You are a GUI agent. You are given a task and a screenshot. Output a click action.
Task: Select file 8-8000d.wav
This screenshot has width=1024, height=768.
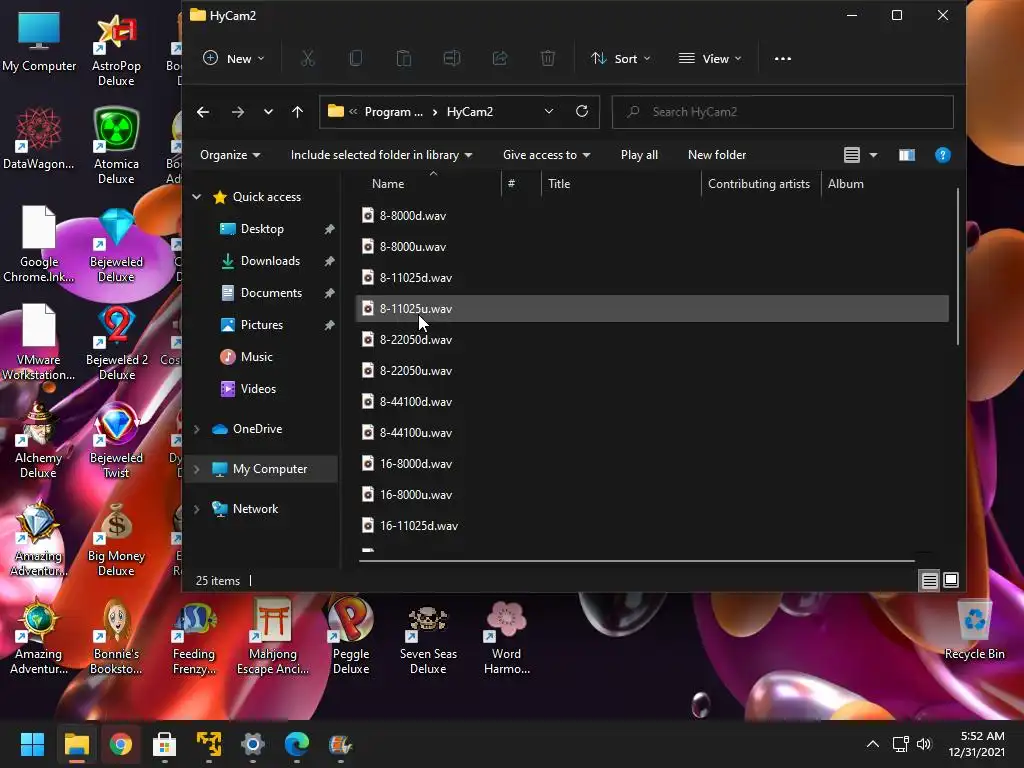[413, 216]
